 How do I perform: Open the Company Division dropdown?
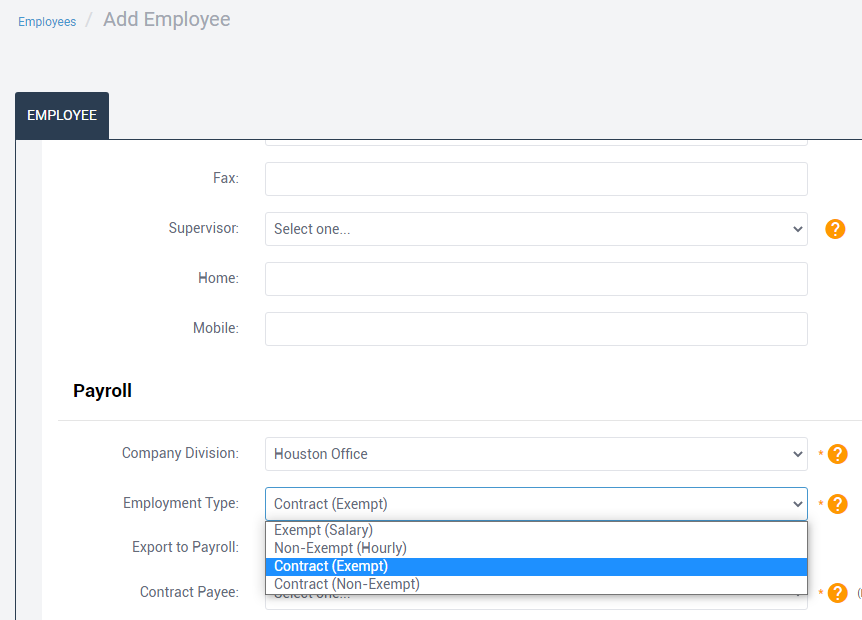coord(535,454)
